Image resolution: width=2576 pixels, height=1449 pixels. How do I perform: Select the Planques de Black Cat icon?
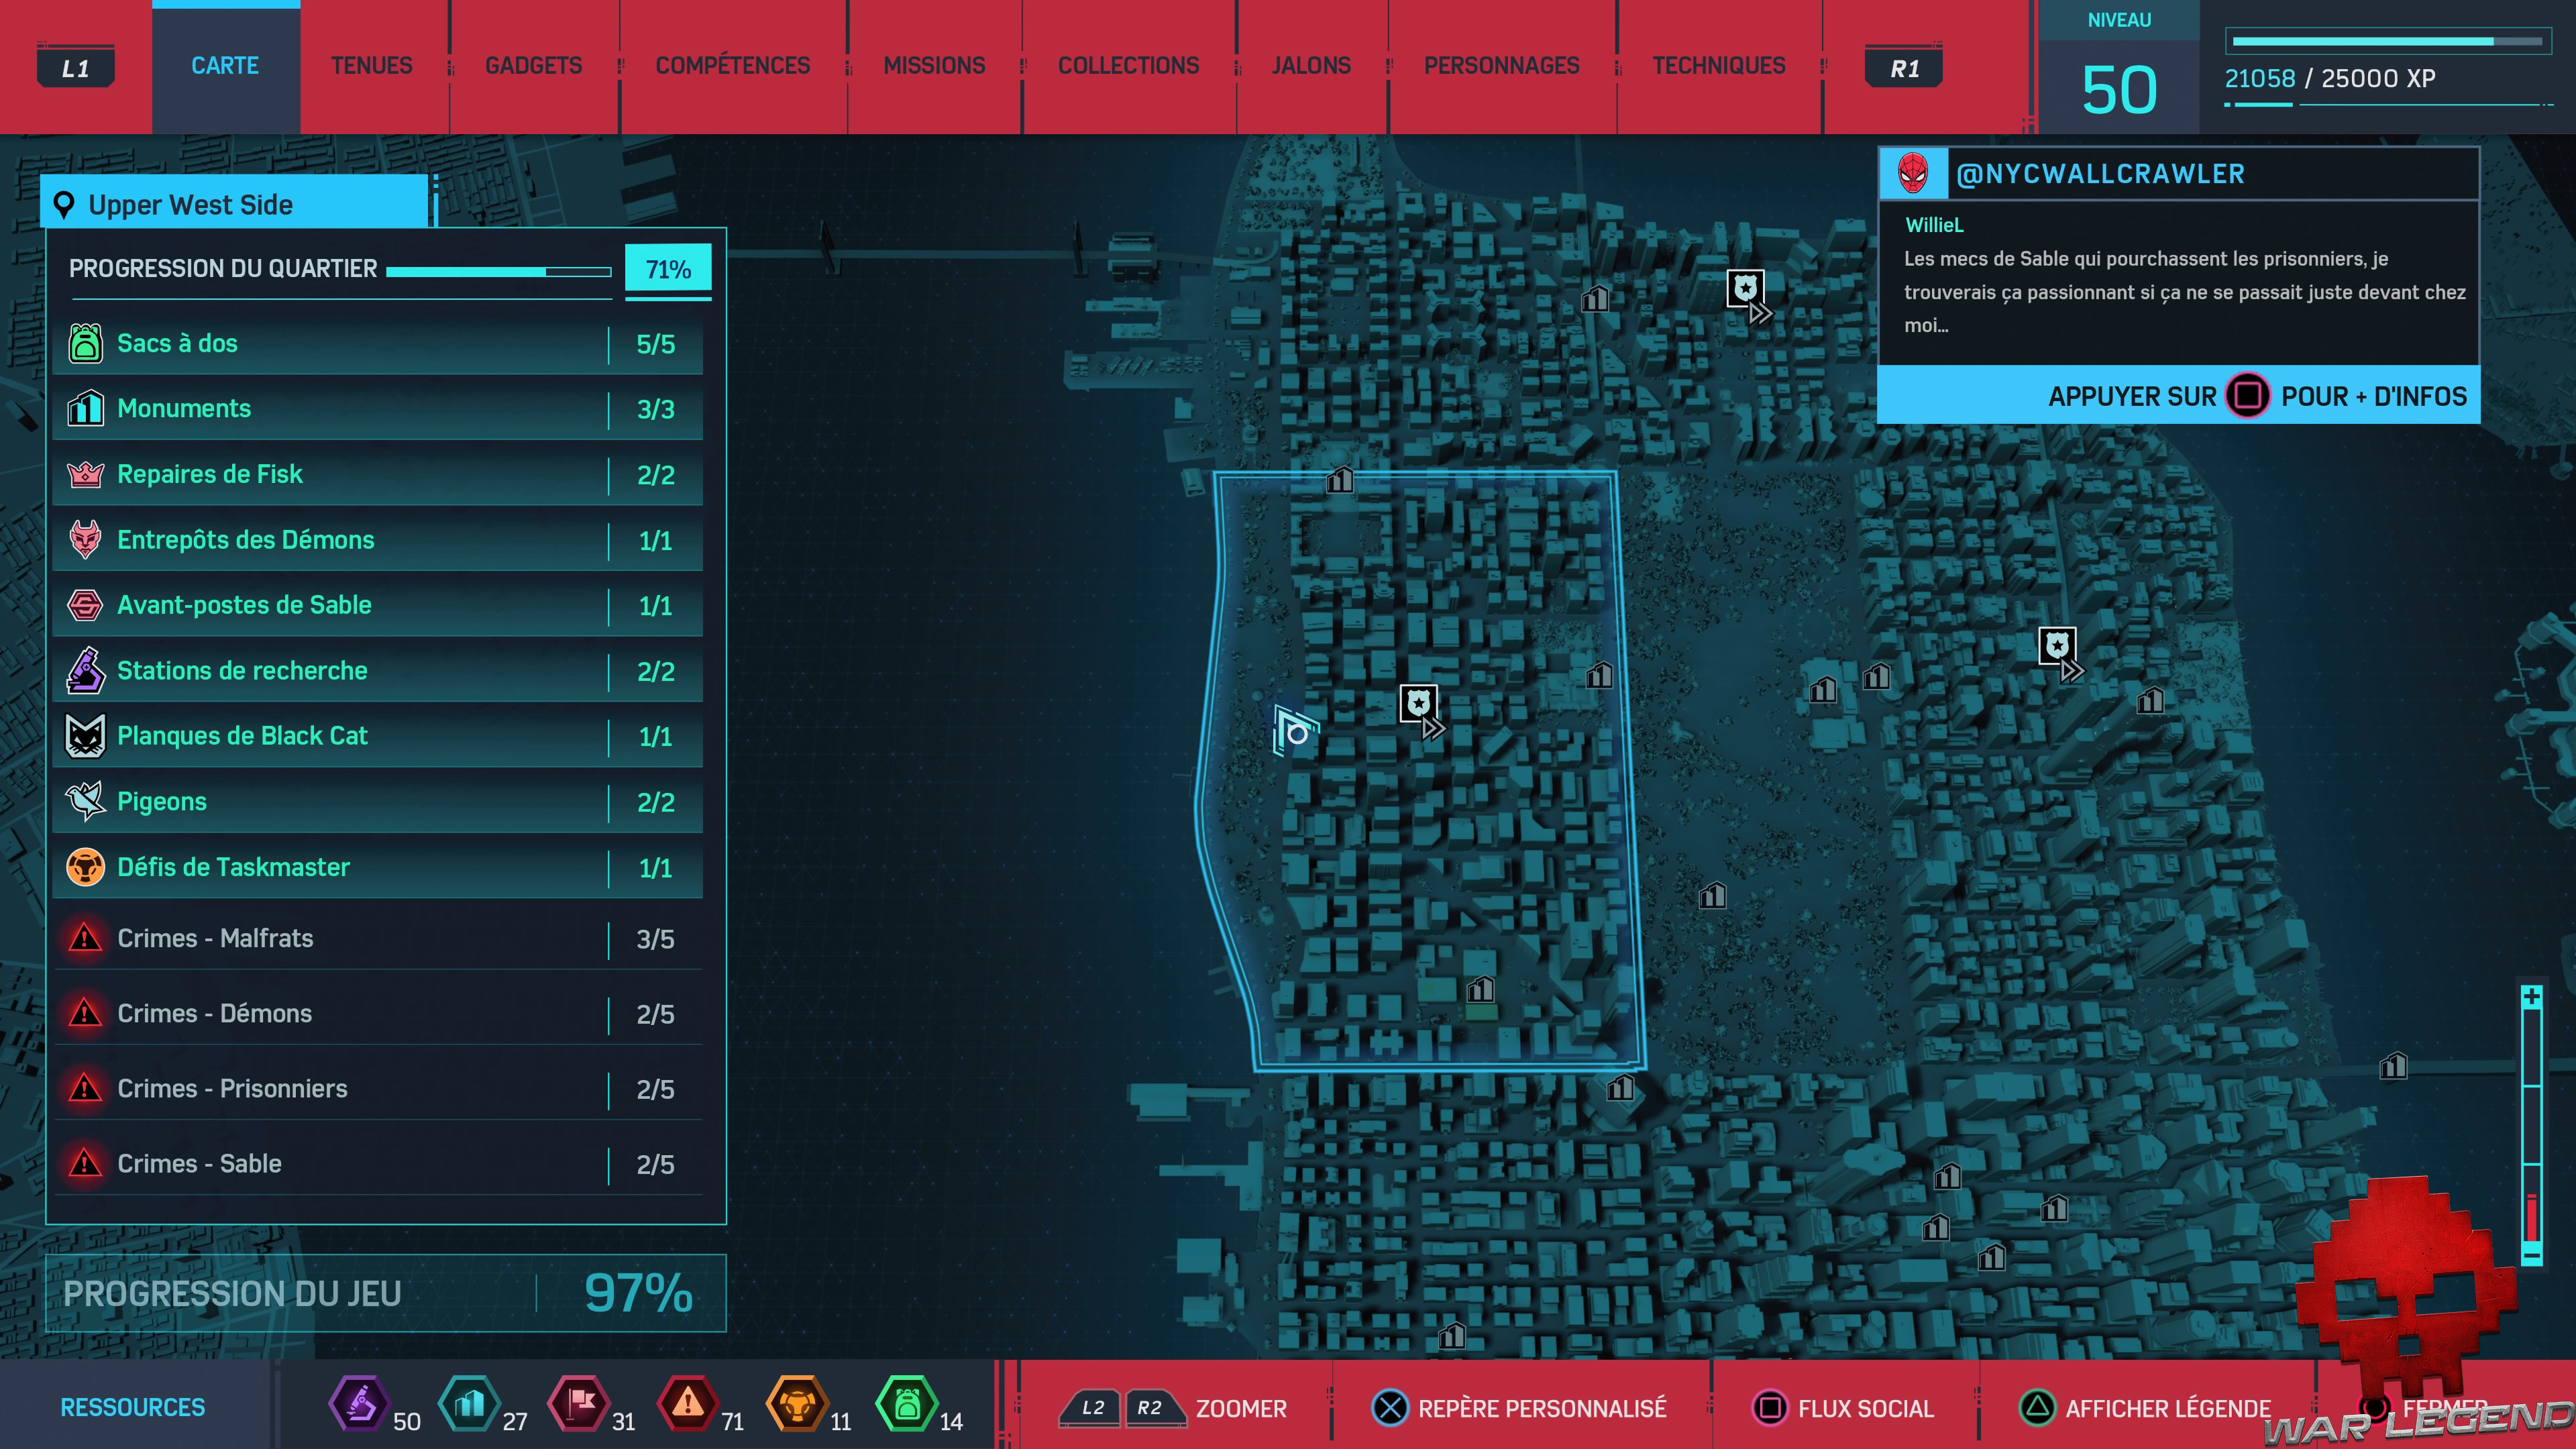tap(85, 736)
